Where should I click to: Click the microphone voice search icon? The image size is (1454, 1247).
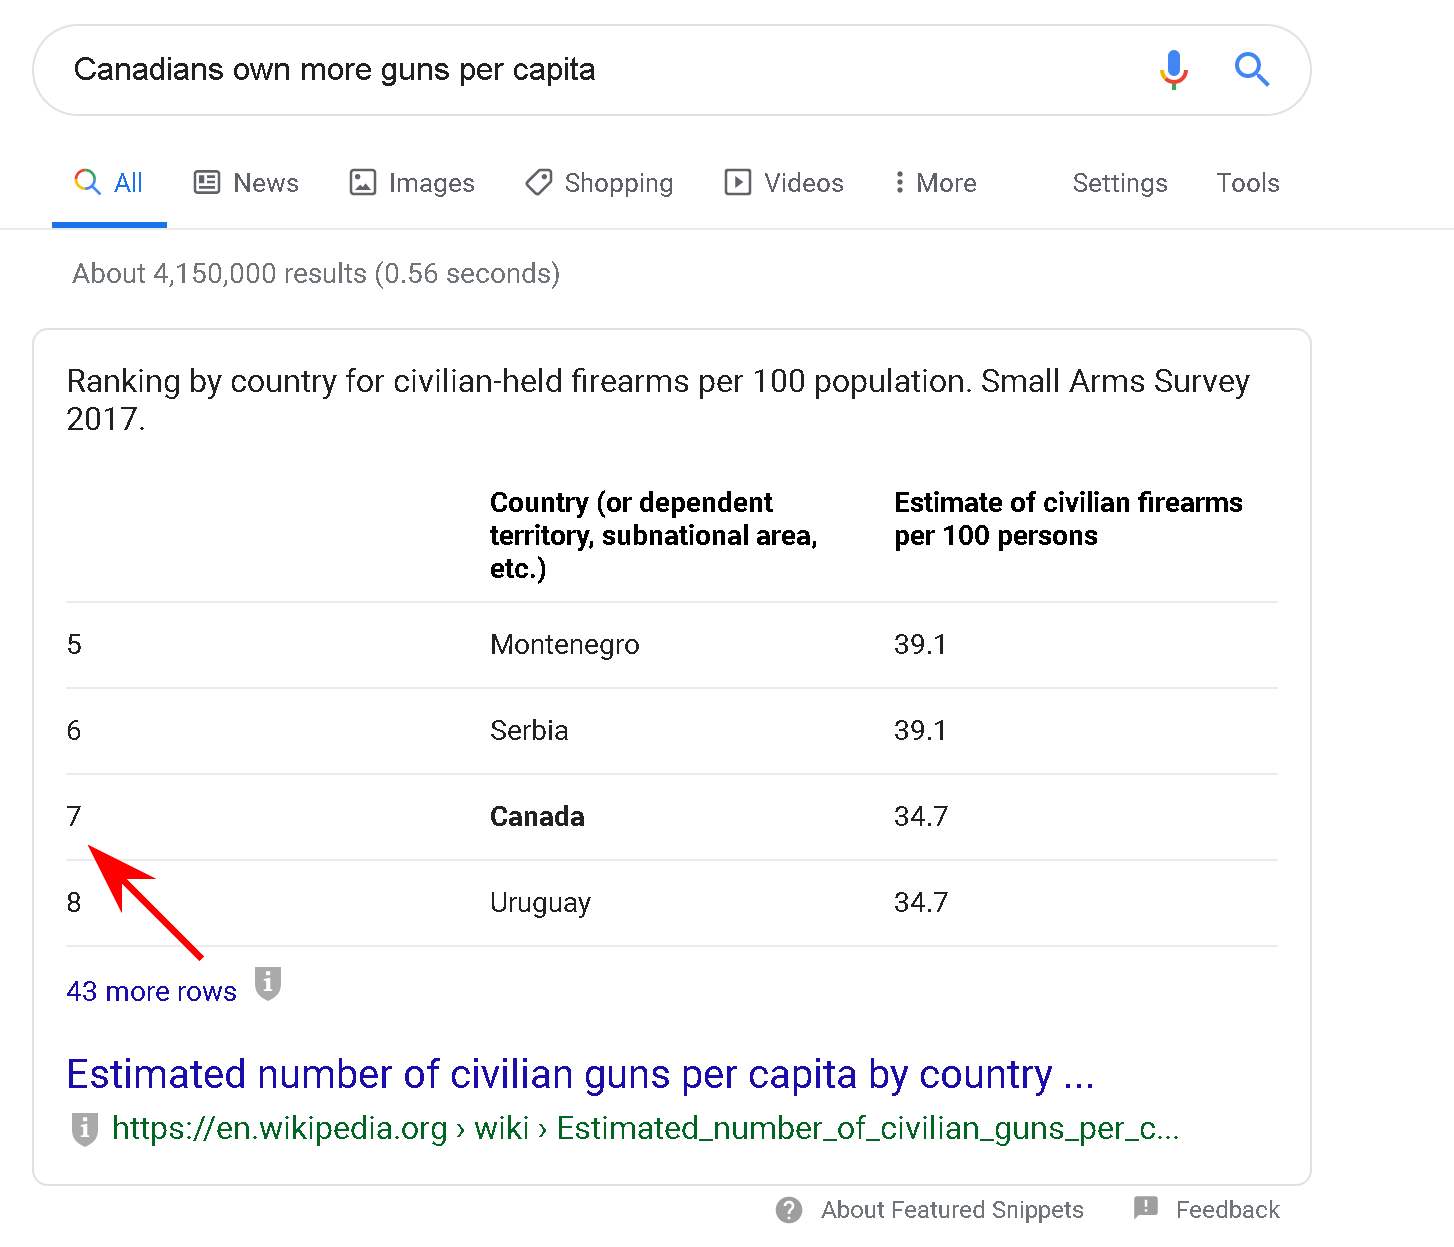[1173, 70]
